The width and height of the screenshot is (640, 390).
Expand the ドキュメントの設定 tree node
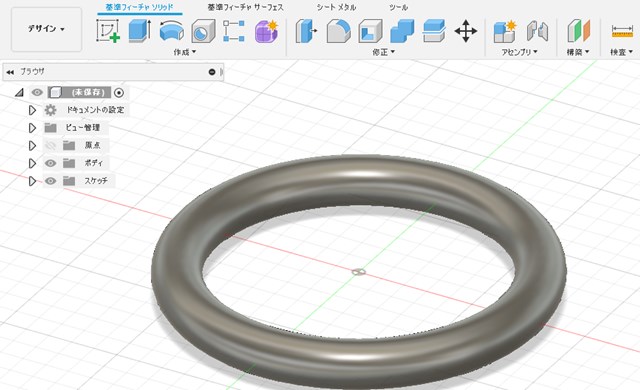[32, 110]
